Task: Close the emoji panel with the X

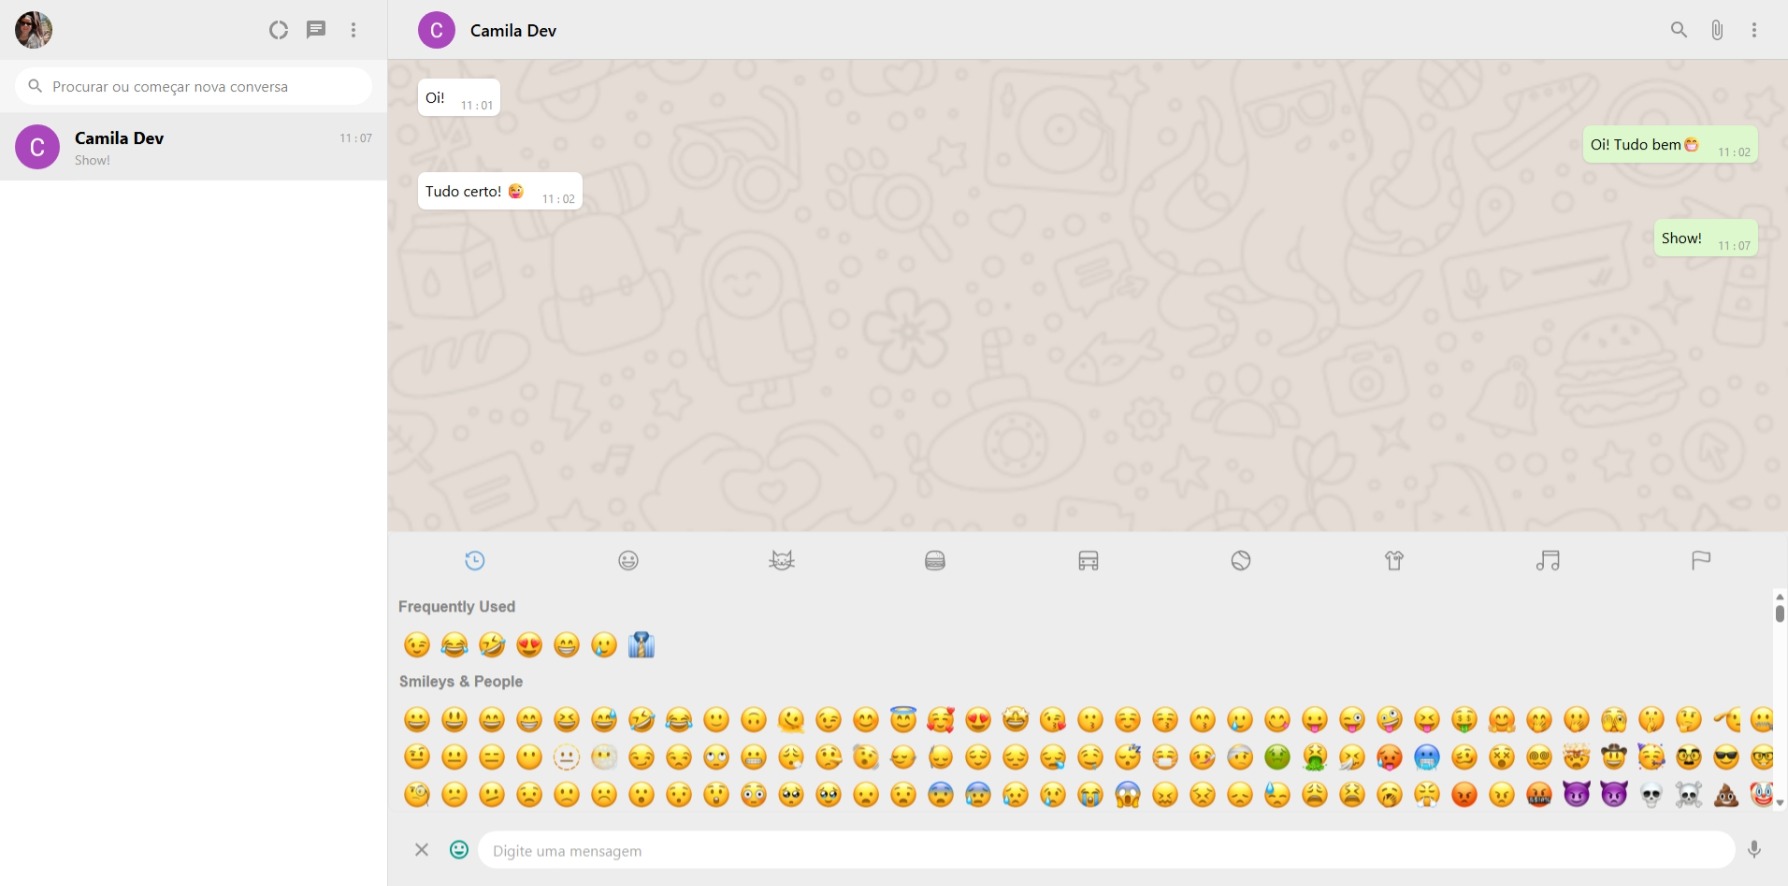Action: (x=422, y=850)
